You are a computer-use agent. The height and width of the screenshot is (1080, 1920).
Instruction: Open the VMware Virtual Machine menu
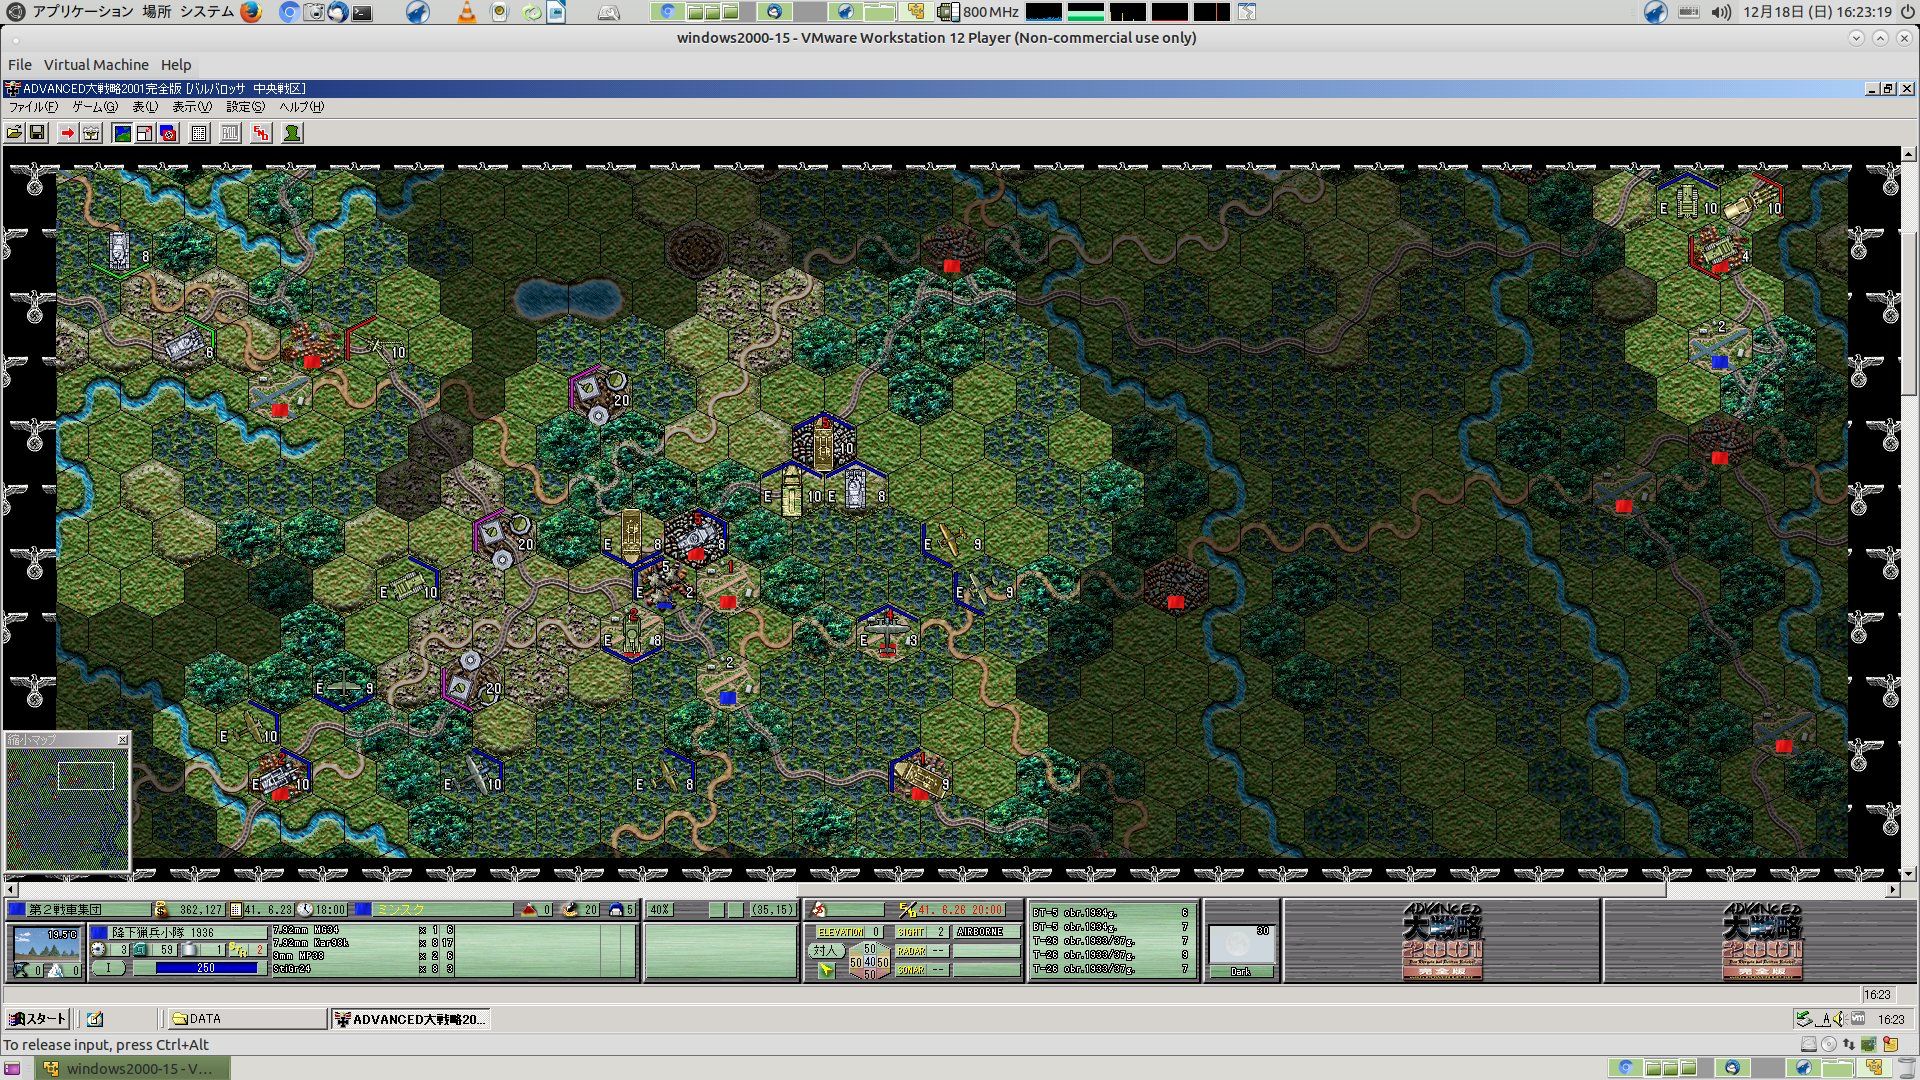point(96,65)
